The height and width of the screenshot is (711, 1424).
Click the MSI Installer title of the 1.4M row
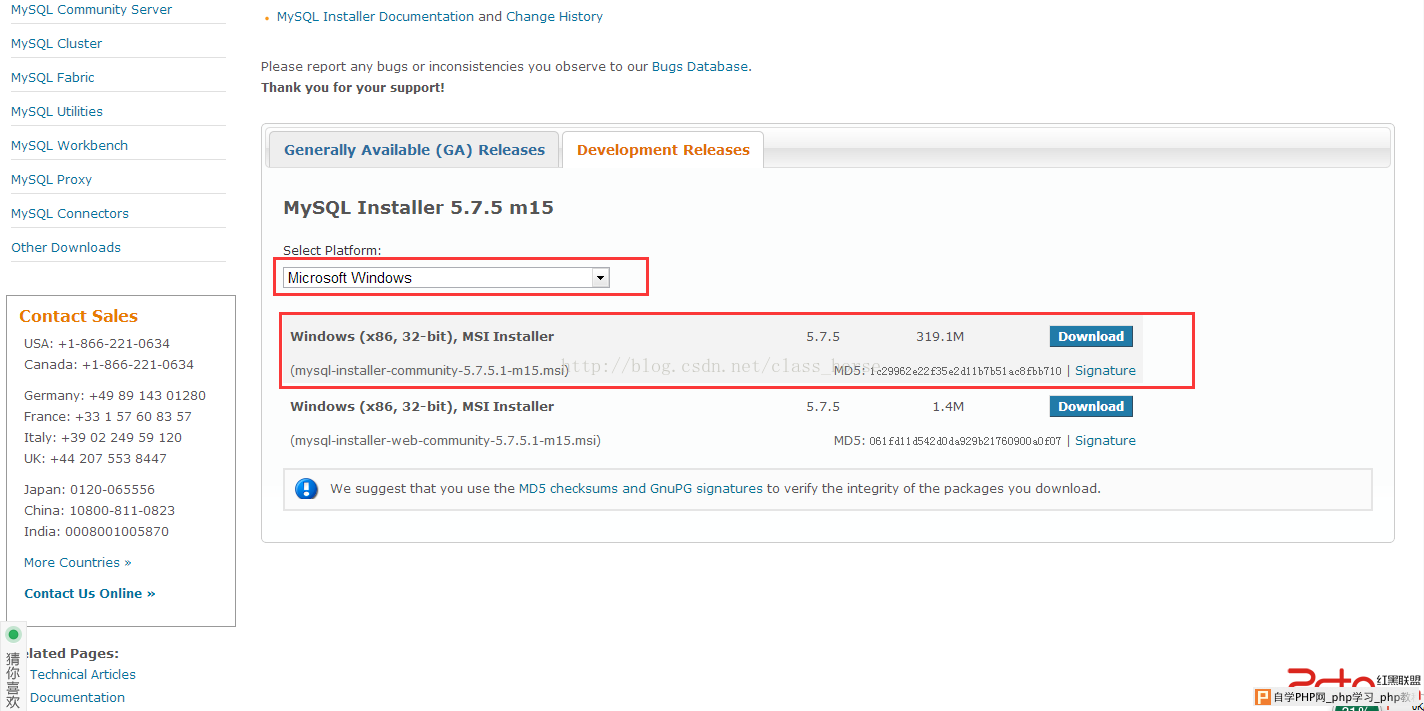pos(422,407)
